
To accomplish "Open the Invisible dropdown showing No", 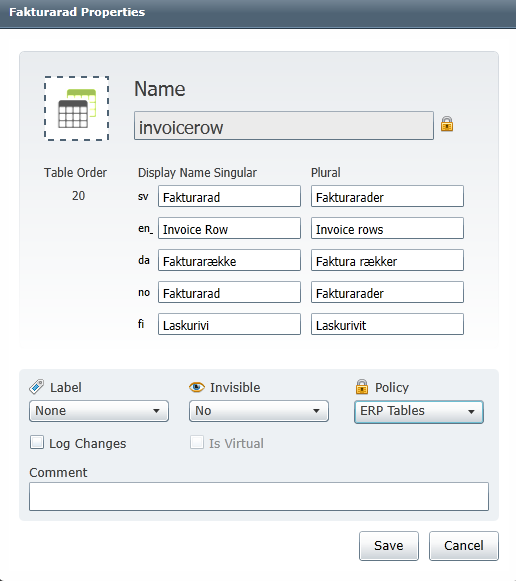I will [x=259, y=411].
